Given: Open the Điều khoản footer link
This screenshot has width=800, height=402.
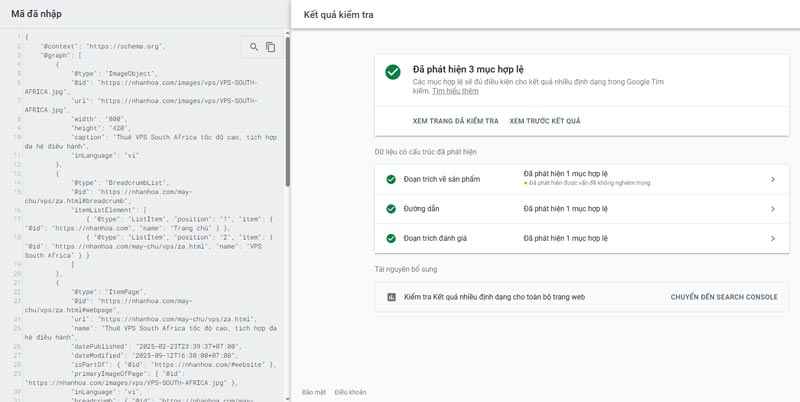Looking at the screenshot, I should (350, 391).
